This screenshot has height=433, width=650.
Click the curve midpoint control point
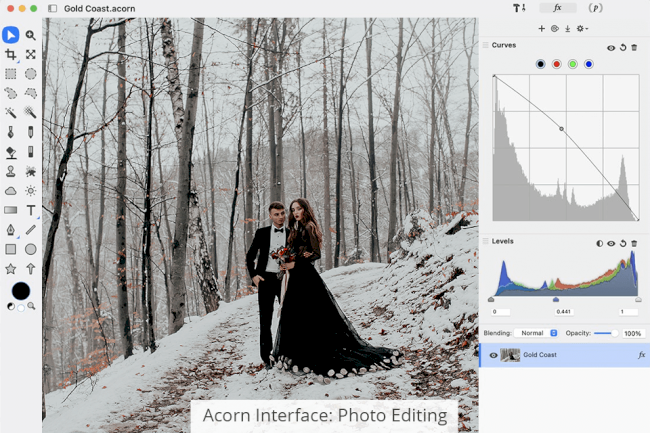[562, 129]
